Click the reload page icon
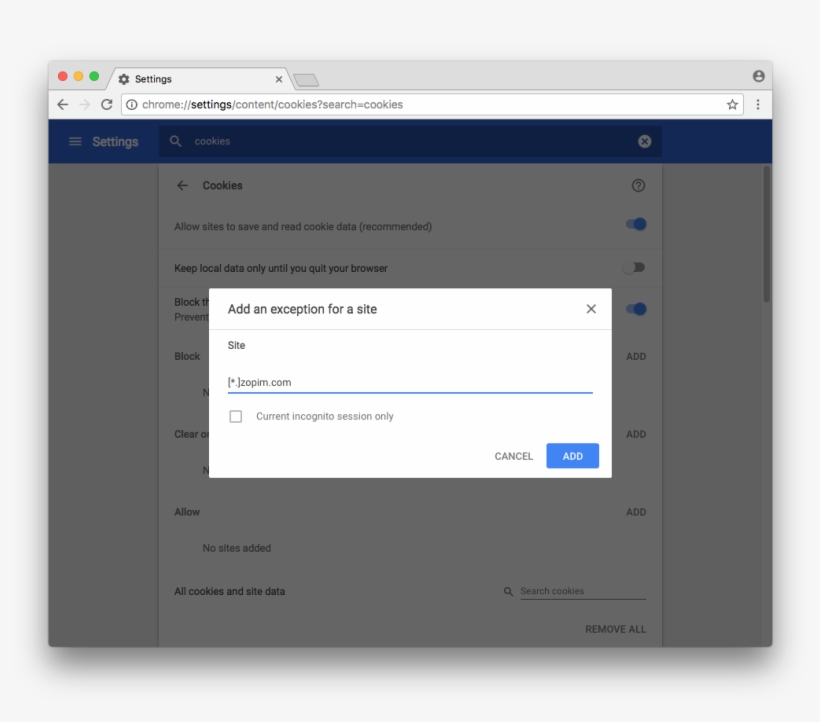The height and width of the screenshot is (722, 820). coord(107,104)
